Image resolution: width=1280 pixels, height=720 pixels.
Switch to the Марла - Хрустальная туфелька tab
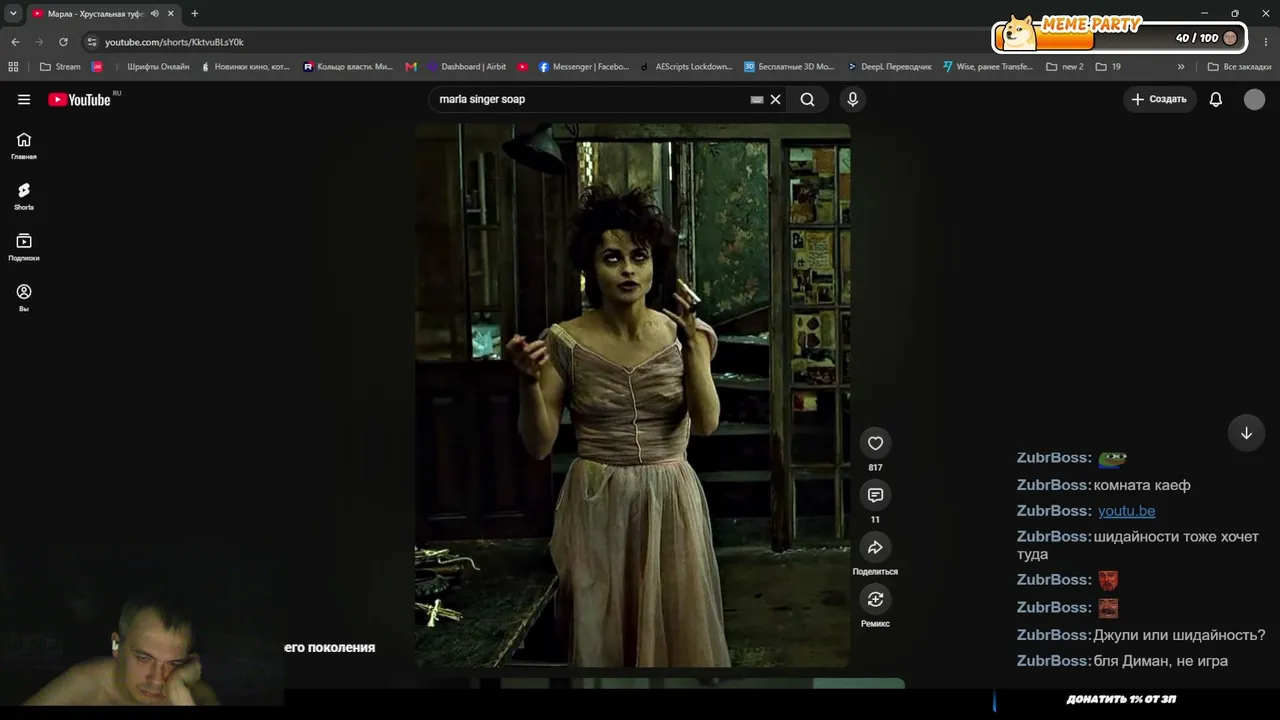pos(96,14)
